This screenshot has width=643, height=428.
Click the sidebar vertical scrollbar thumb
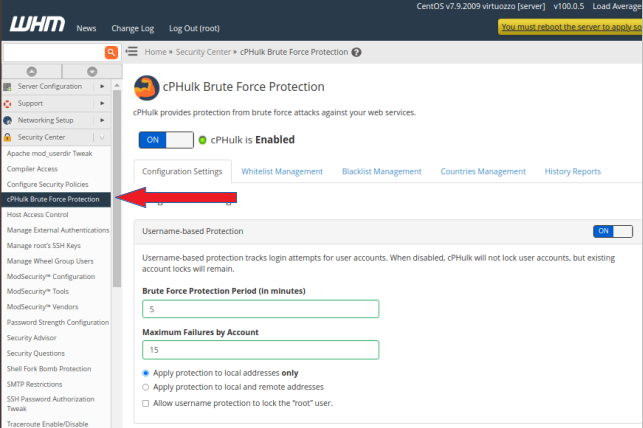click(x=117, y=189)
